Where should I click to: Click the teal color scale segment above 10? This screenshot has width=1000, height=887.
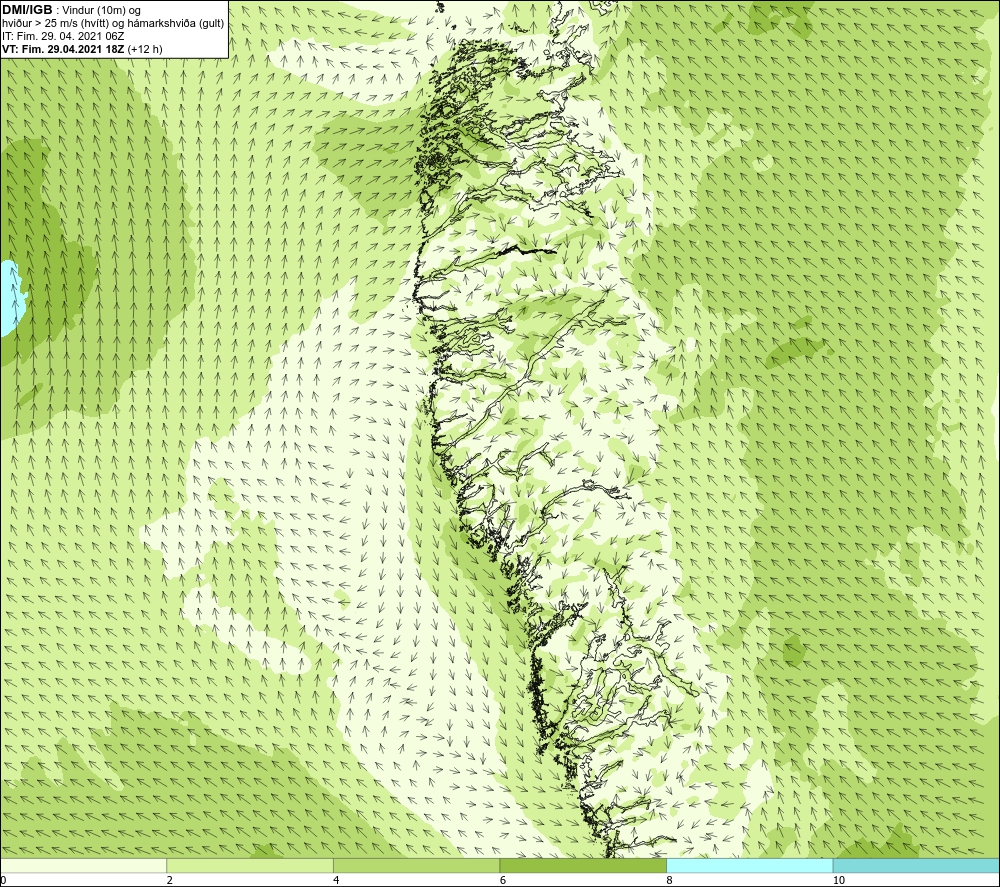point(916,865)
